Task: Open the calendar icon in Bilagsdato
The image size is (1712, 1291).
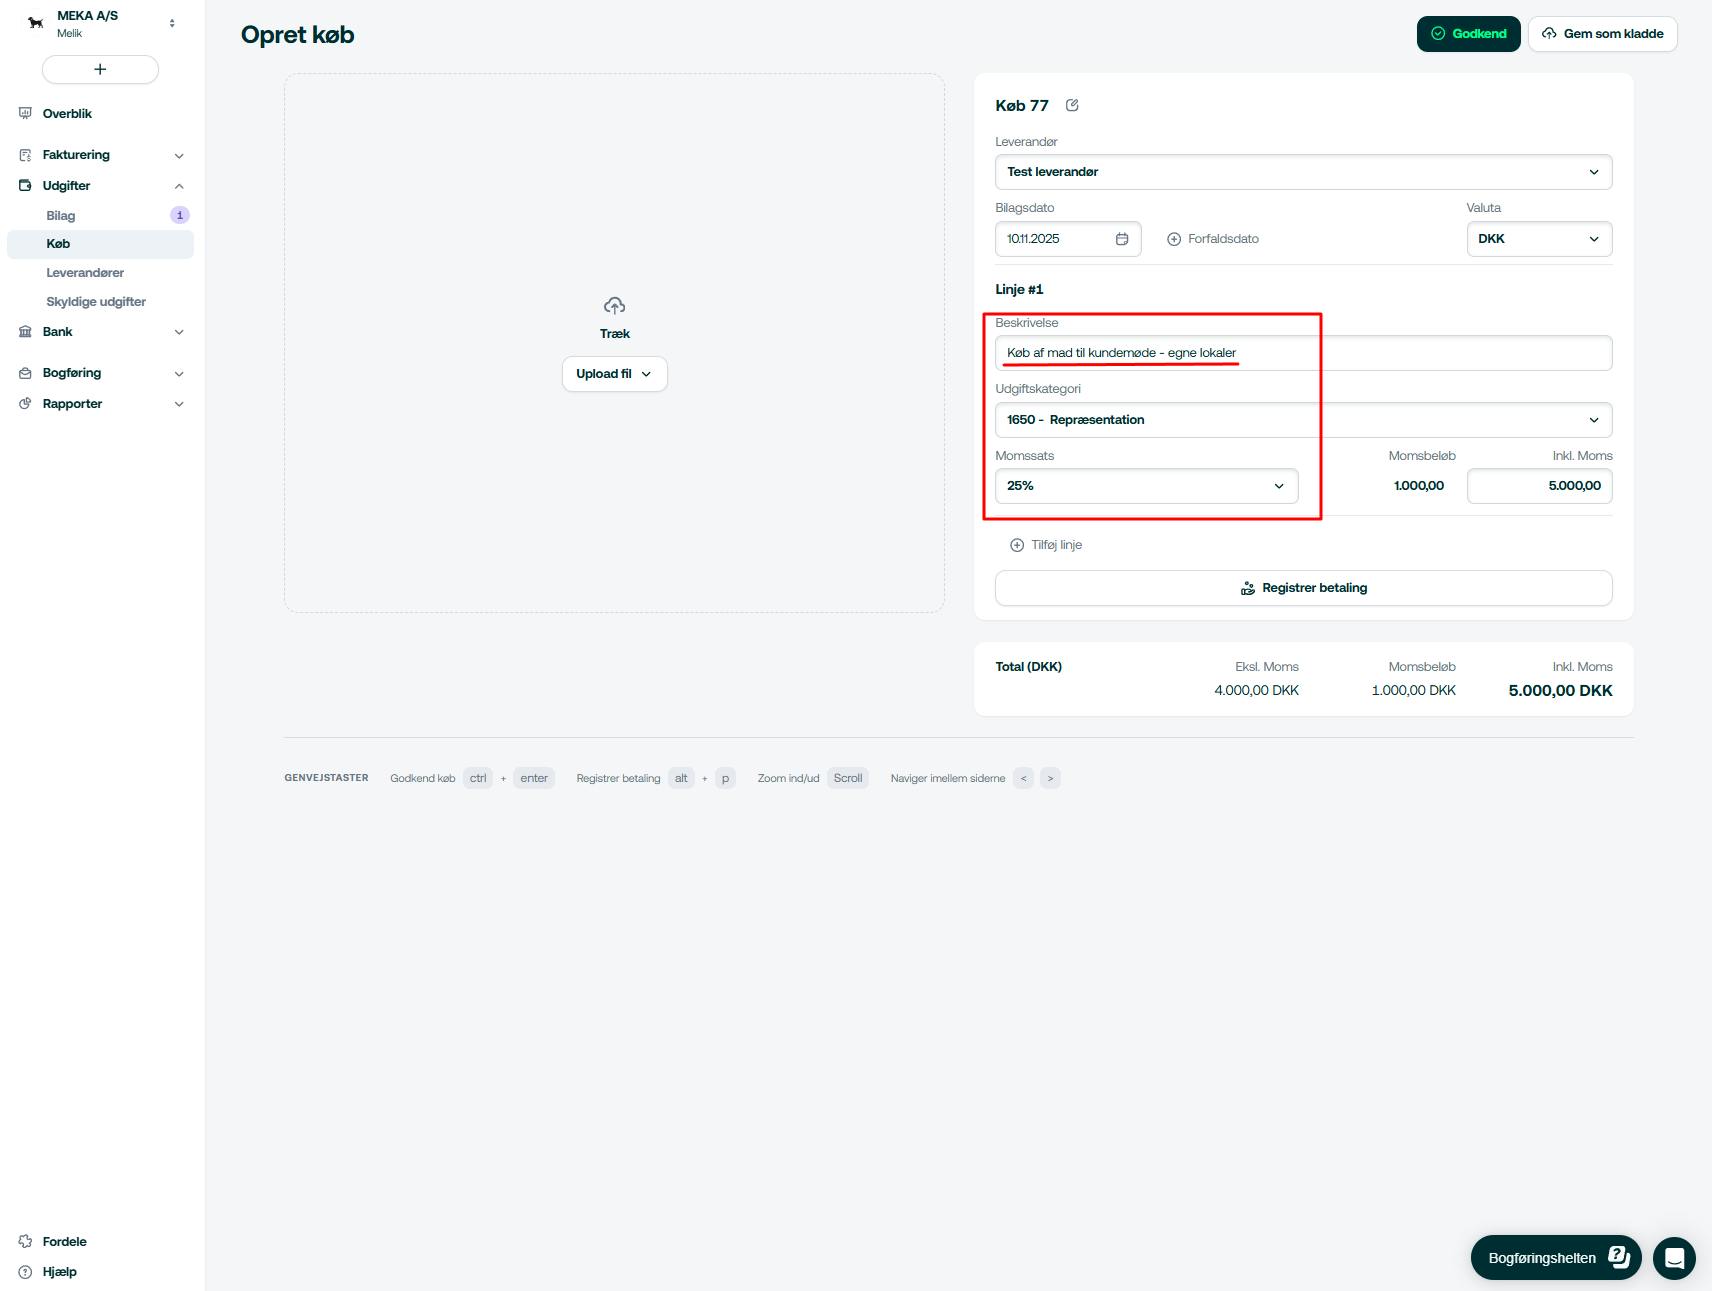Action: [1122, 239]
